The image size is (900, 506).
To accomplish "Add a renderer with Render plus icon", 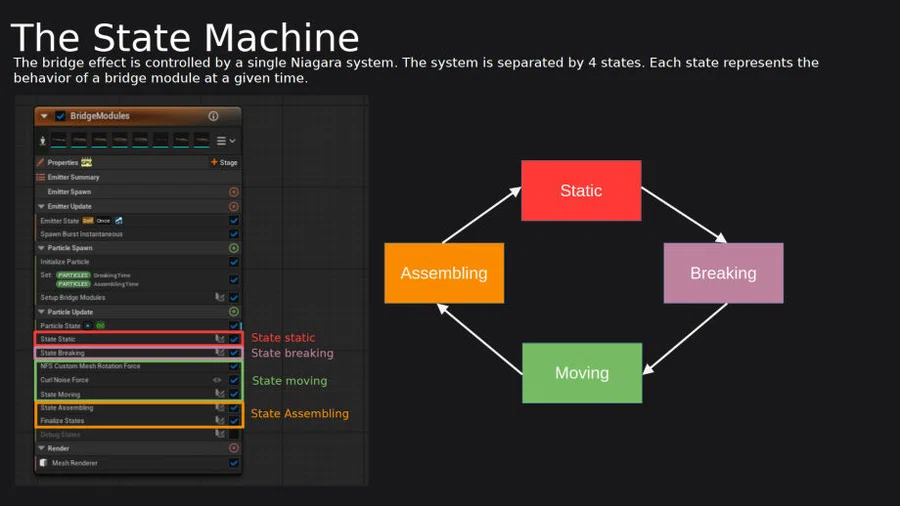I will 234,448.
